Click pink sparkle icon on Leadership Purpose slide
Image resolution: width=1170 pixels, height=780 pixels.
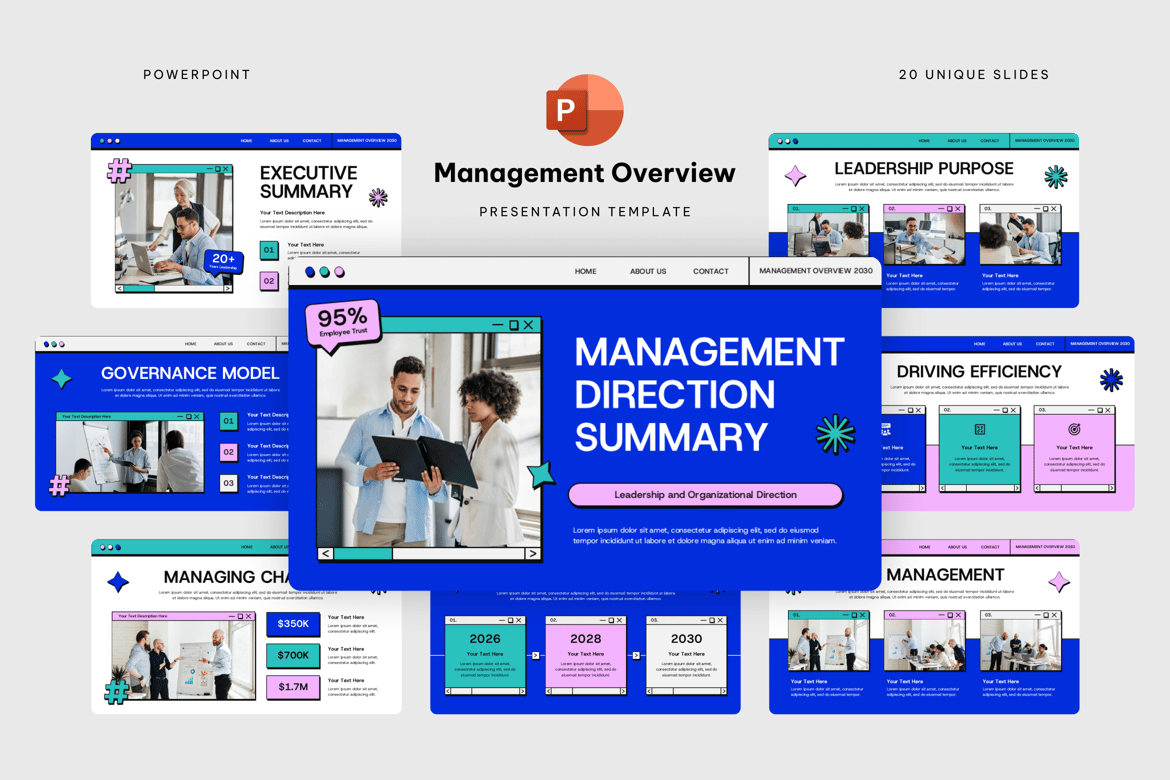pyautogui.click(x=795, y=176)
